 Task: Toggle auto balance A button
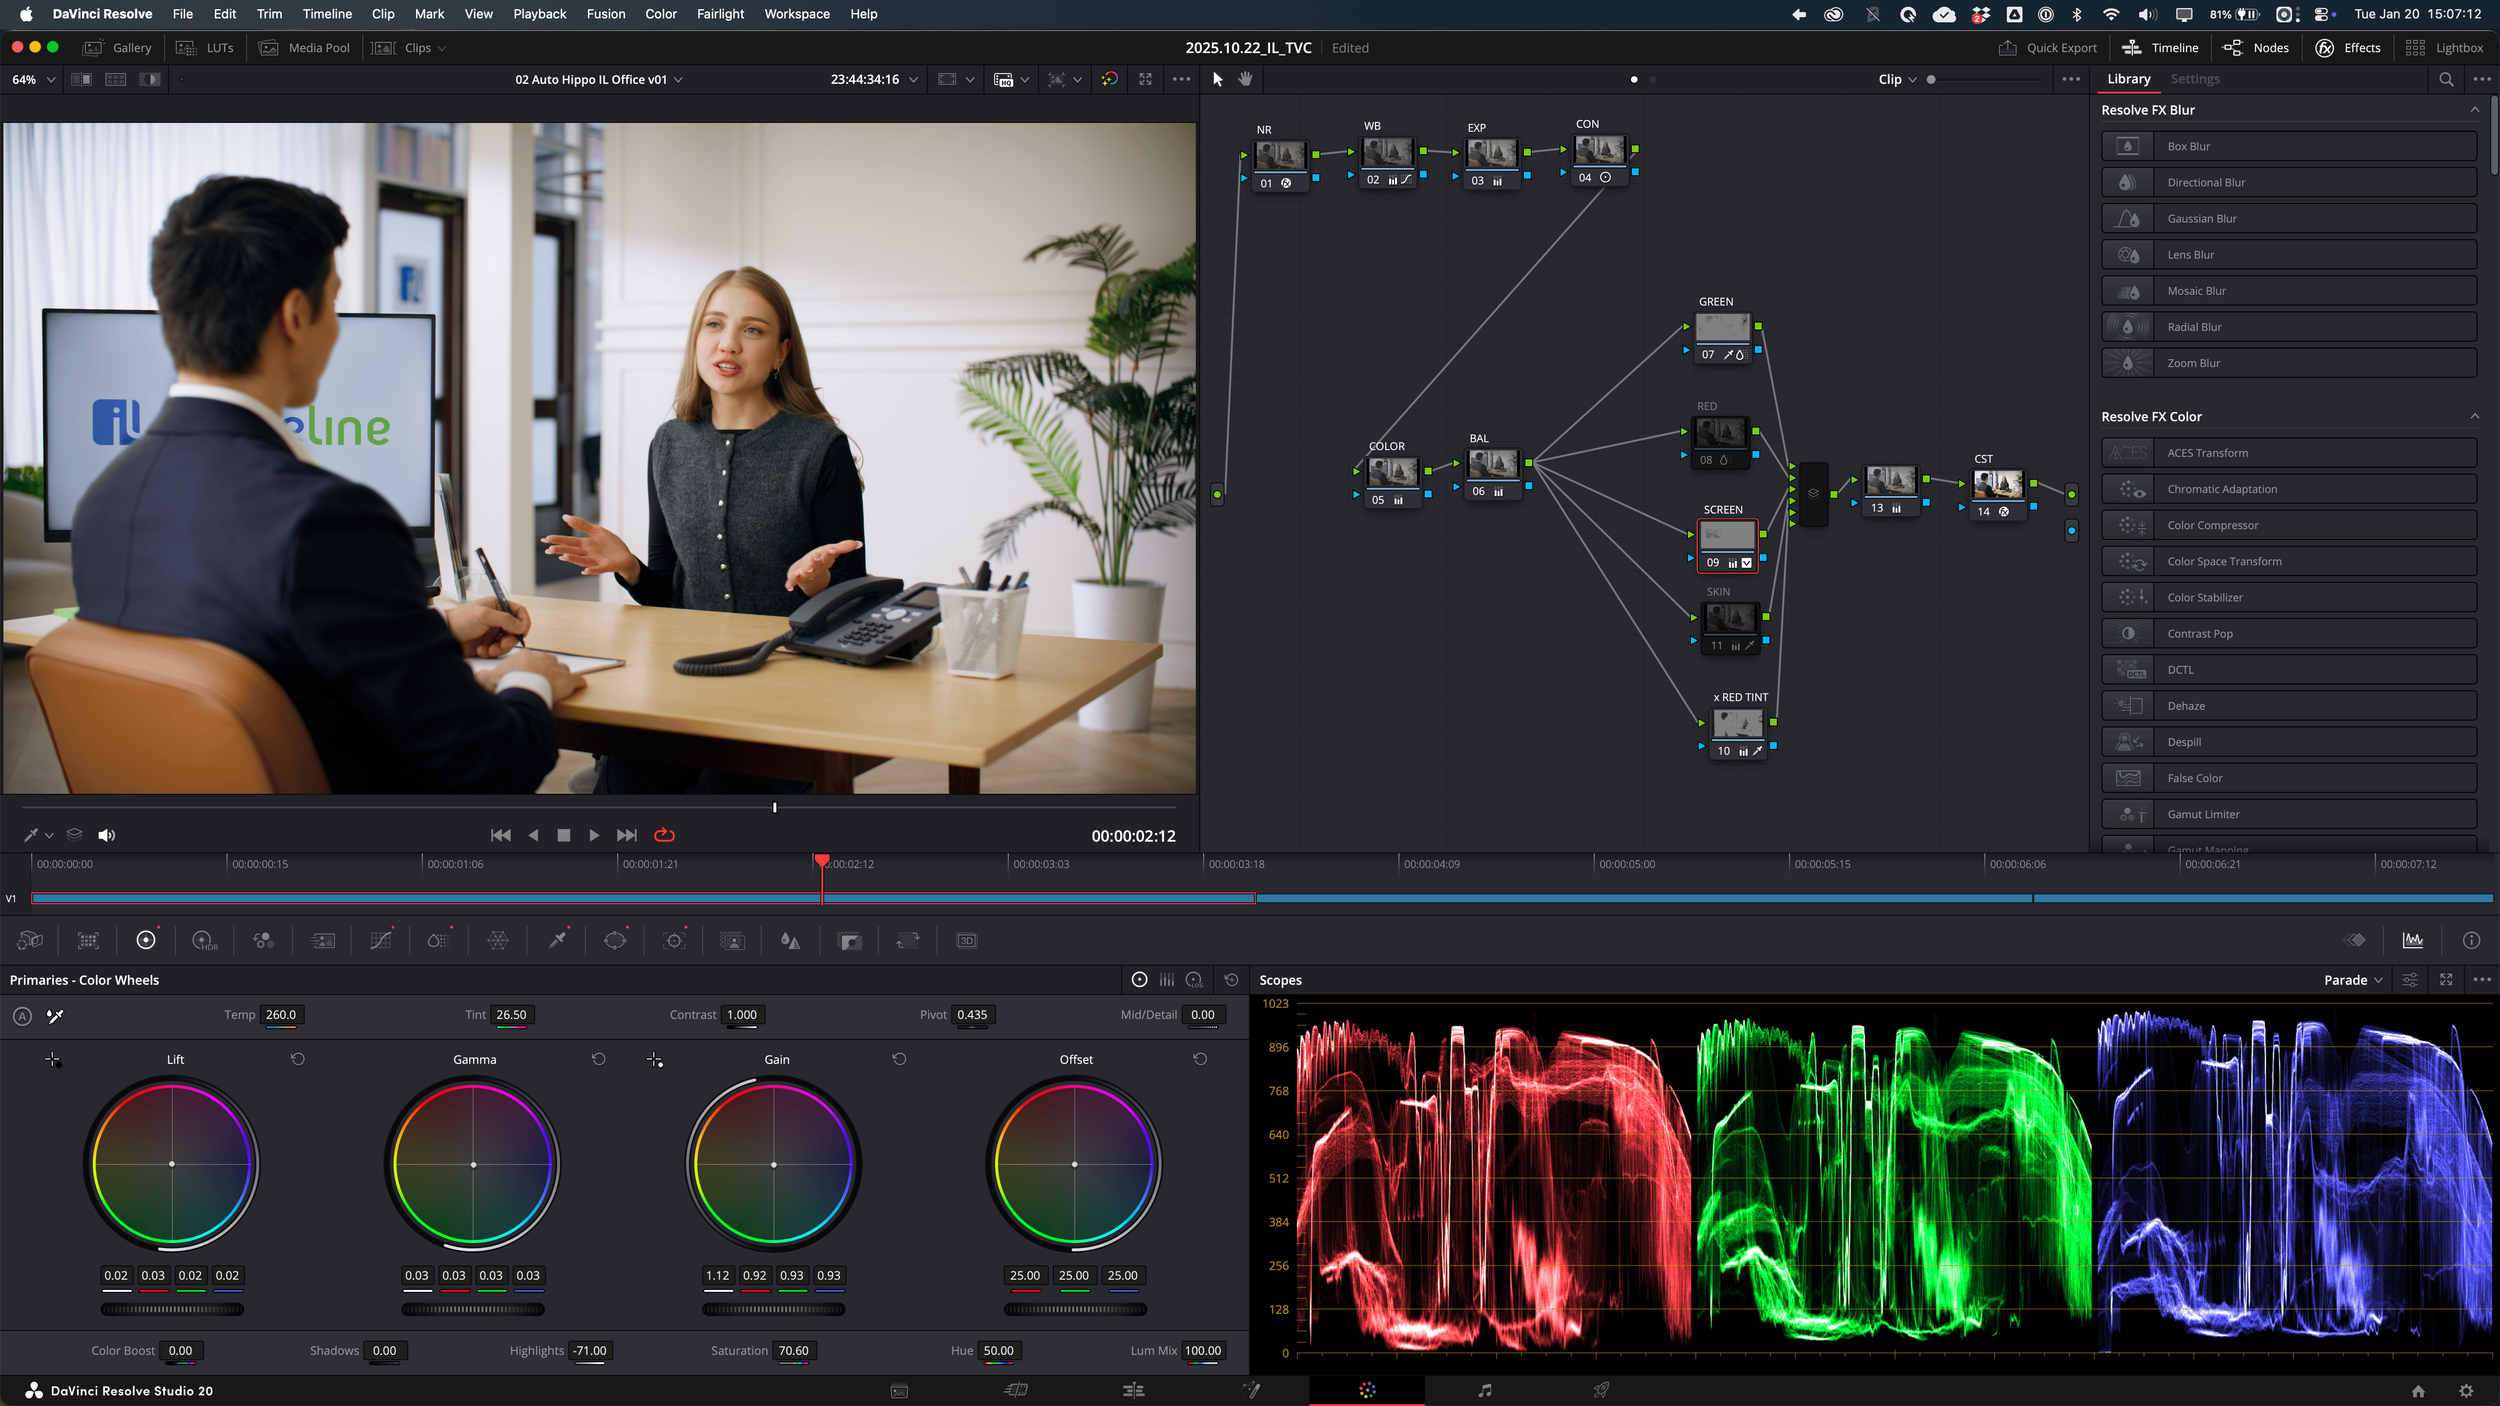click(22, 1016)
